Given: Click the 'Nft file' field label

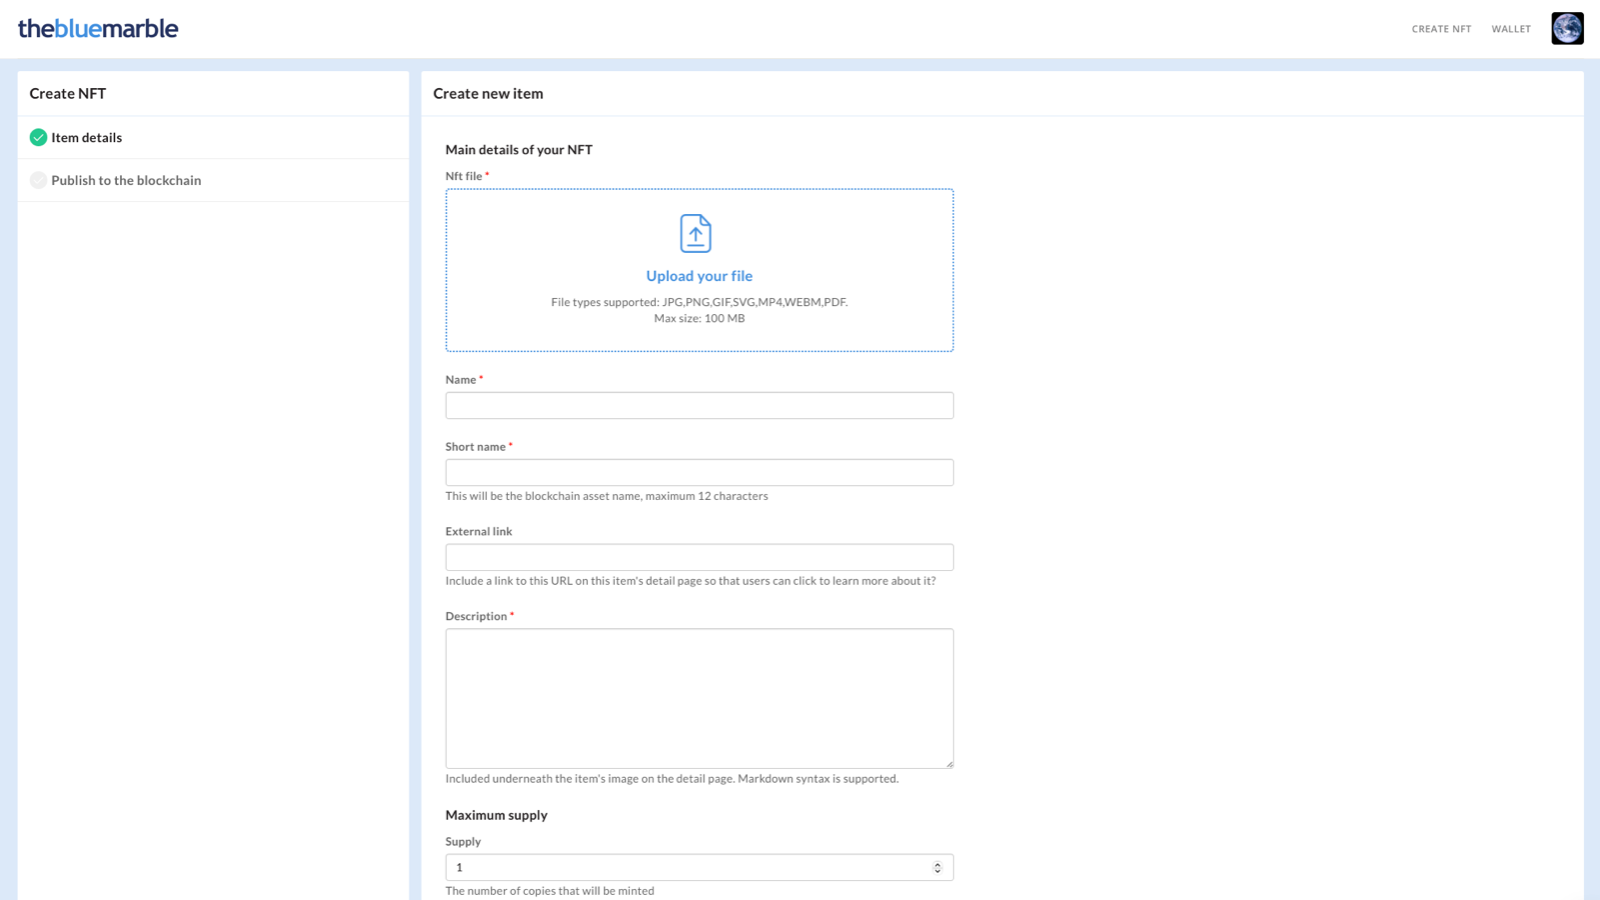Looking at the screenshot, I should (x=464, y=177).
